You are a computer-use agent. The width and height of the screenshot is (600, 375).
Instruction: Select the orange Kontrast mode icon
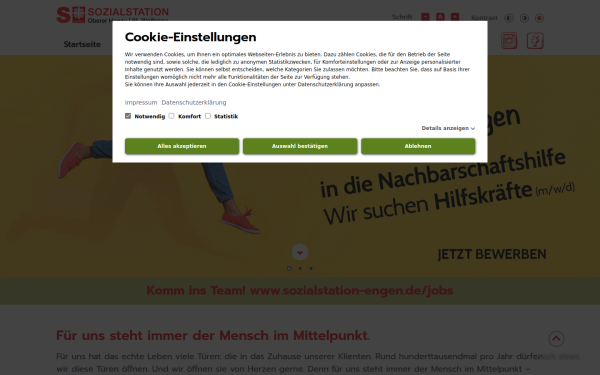[x=539, y=18]
